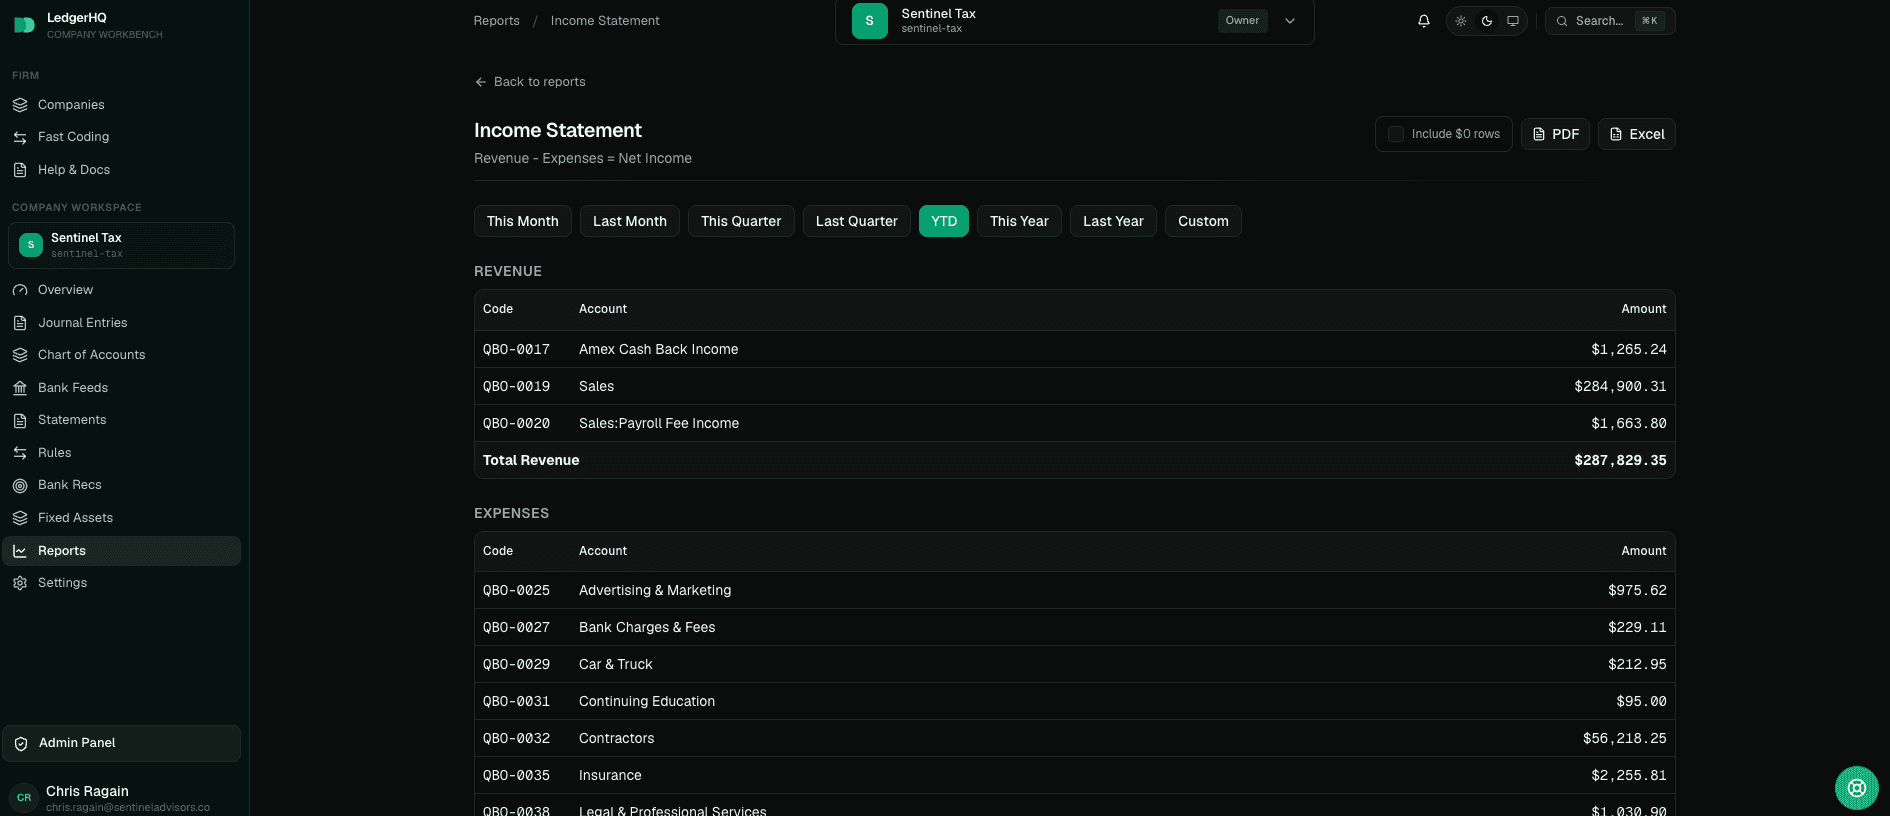
Task: Export the report as PDF
Action: (1555, 134)
